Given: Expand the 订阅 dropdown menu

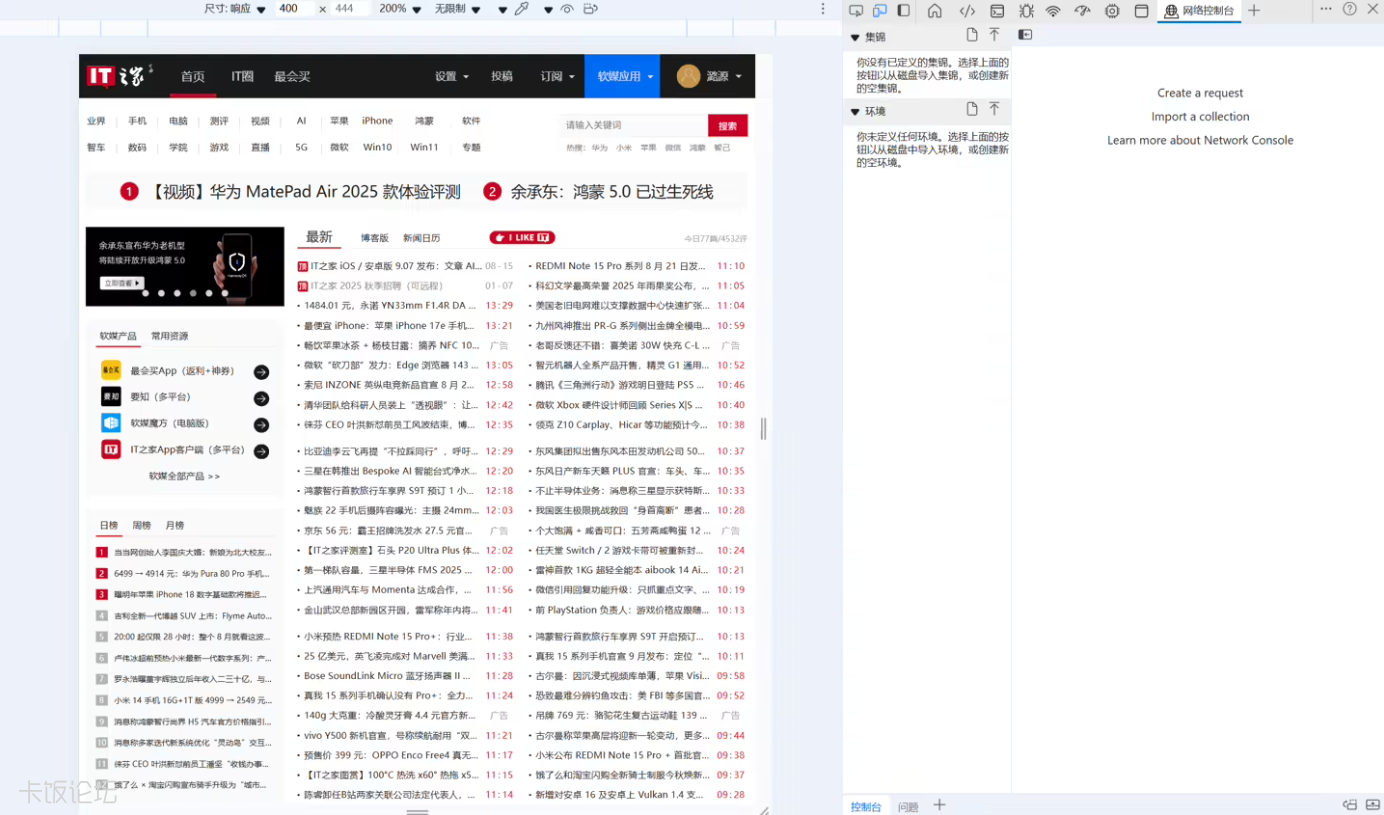Looking at the screenshot, I should point(558,76).
